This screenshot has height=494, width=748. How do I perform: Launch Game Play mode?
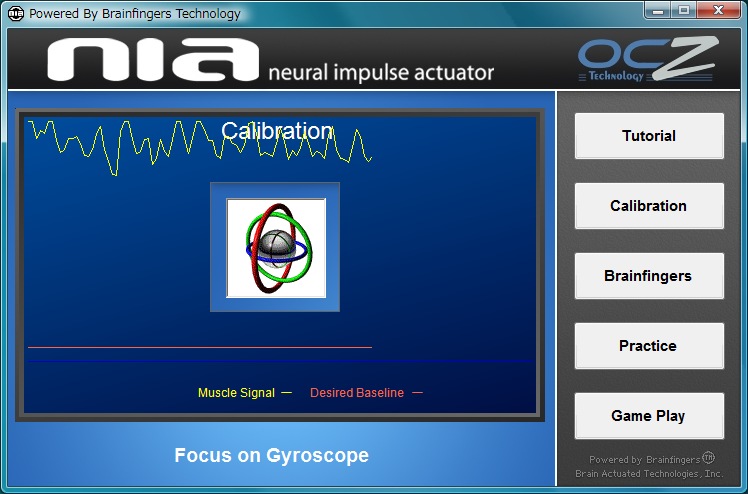[649, 416]
